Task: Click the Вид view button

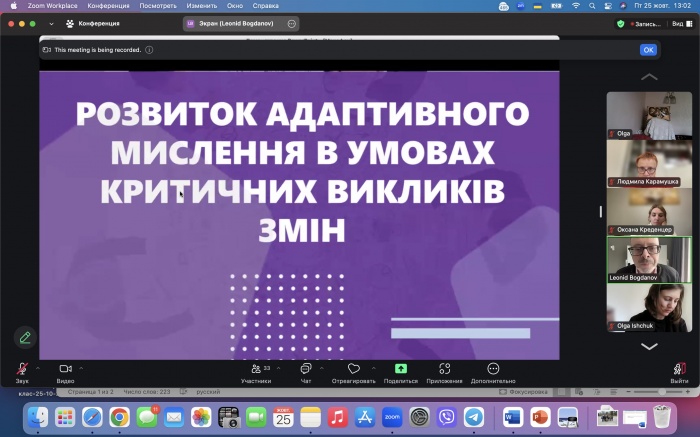Action: [681, 23]
